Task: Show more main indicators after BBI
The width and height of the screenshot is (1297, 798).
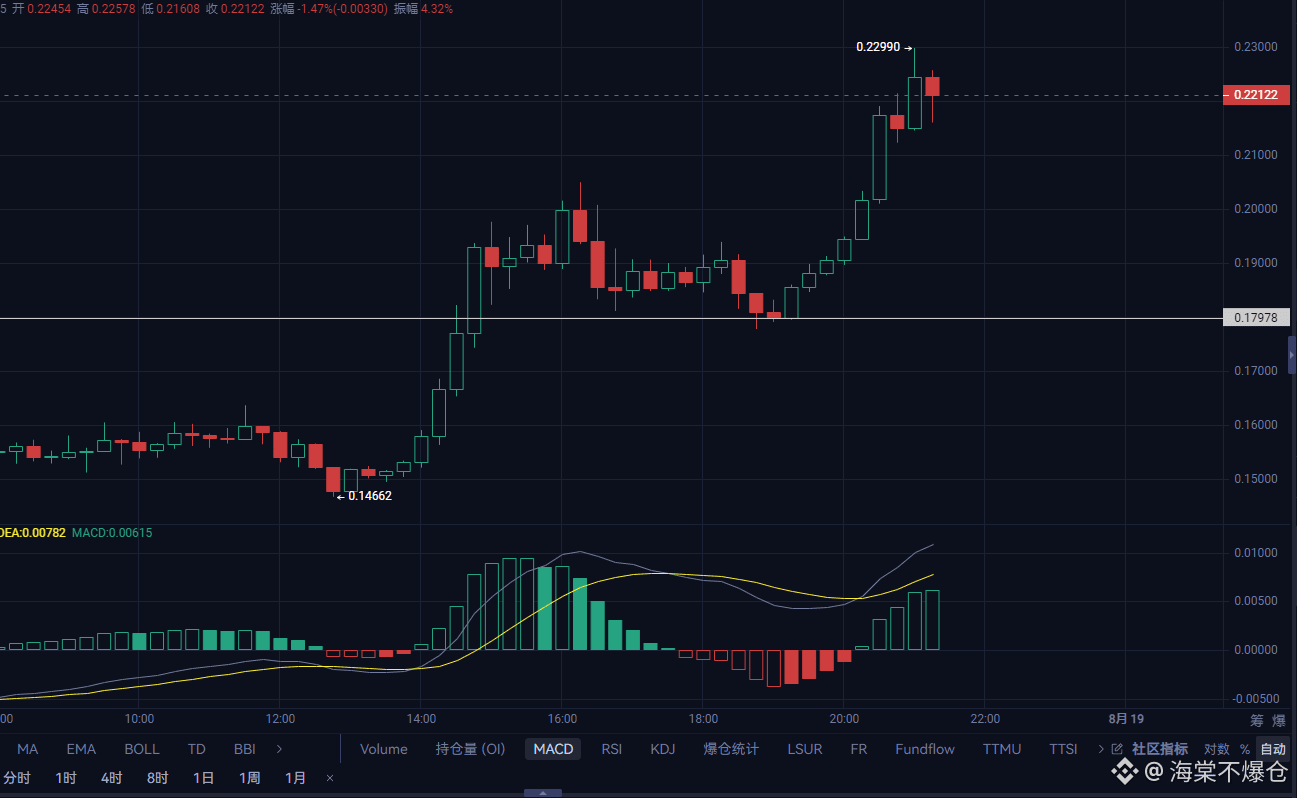Action: click(x=279, y=749)
